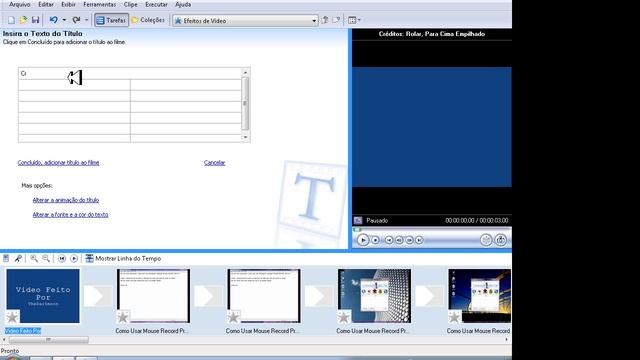
Task: Click the transition cell between third and fourth clips
Action: (x=319, y=296)
